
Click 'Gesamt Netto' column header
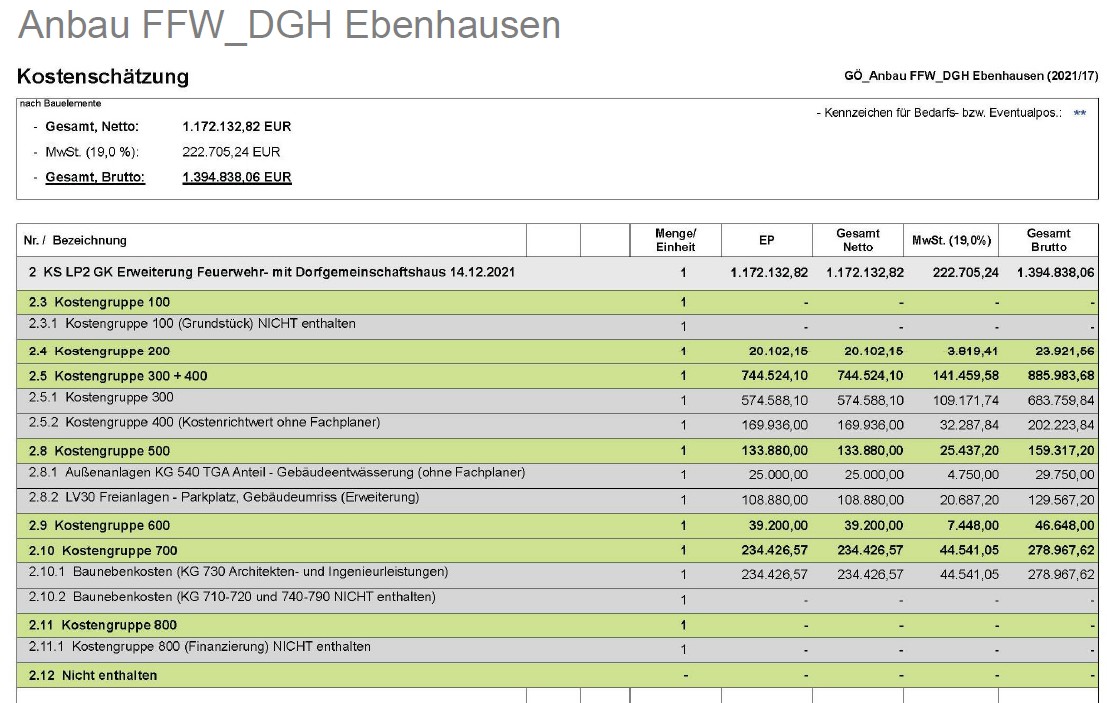858,240
